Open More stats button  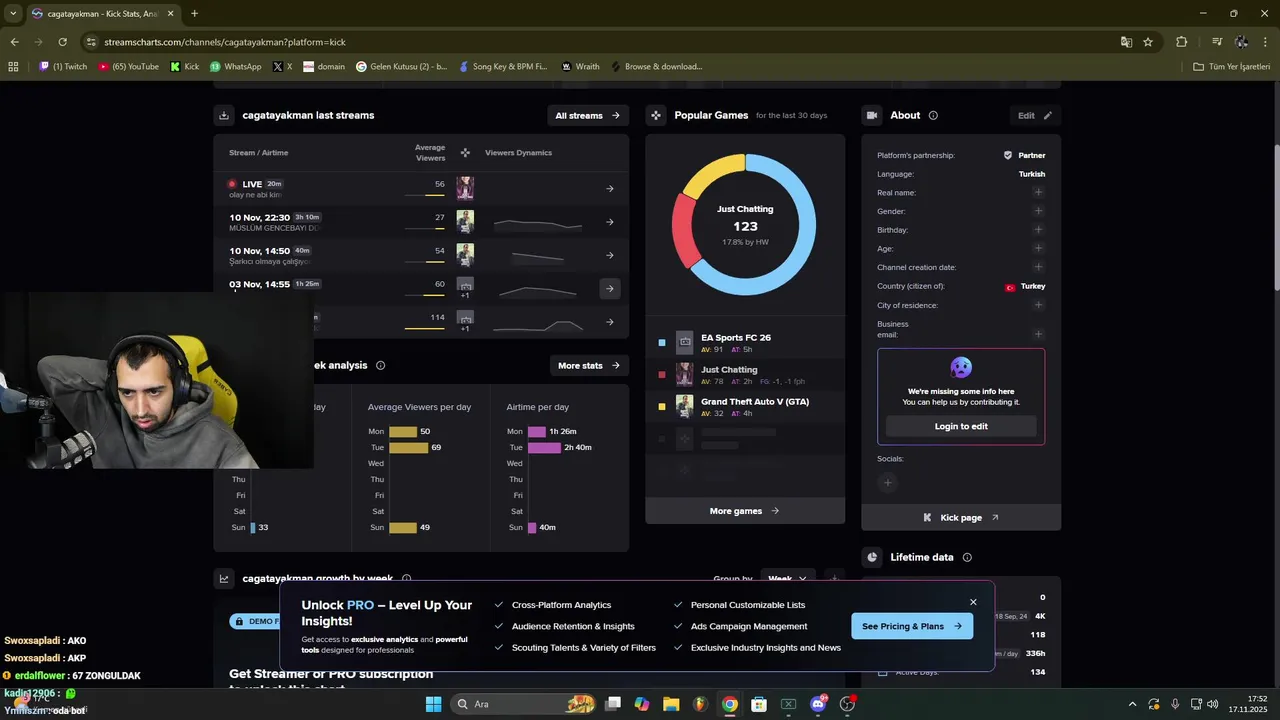tap(589, 365)
